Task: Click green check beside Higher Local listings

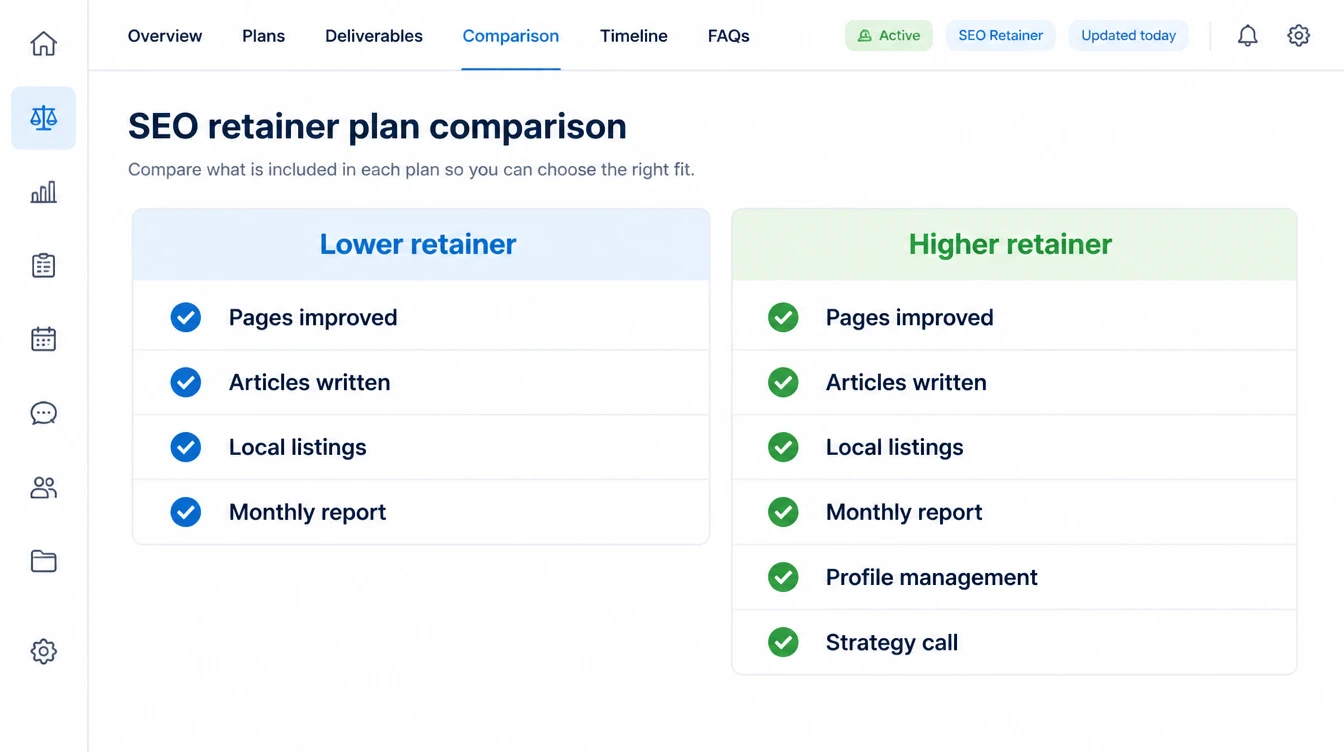Action: point(783,447)
